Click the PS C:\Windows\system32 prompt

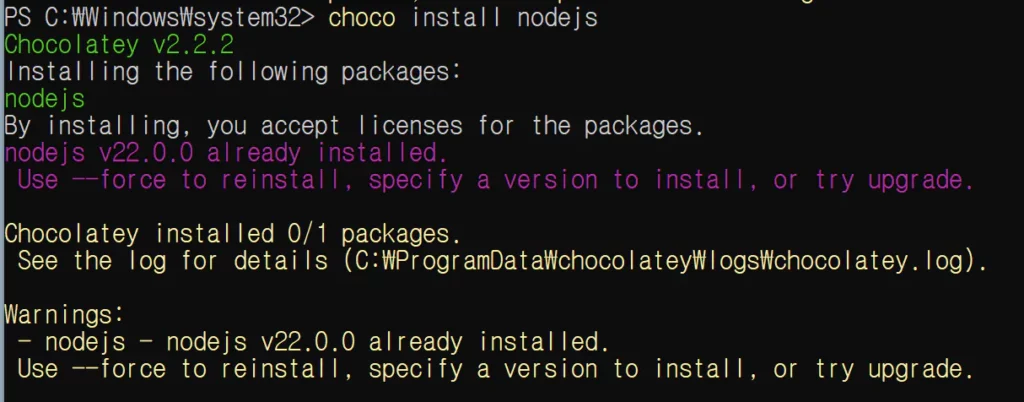(160, 17)
